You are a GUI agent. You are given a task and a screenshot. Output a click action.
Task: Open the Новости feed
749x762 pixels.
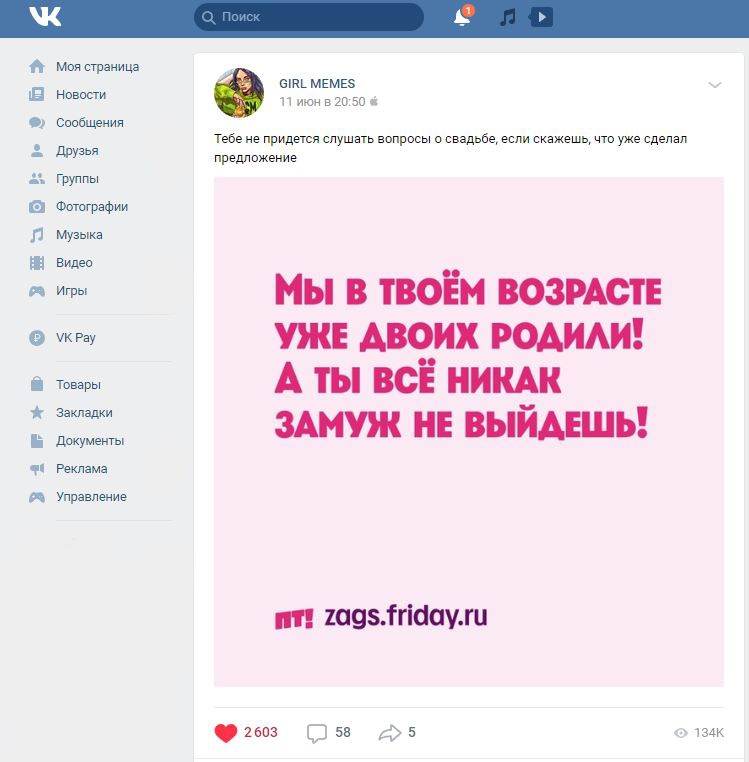coord(81,94)
